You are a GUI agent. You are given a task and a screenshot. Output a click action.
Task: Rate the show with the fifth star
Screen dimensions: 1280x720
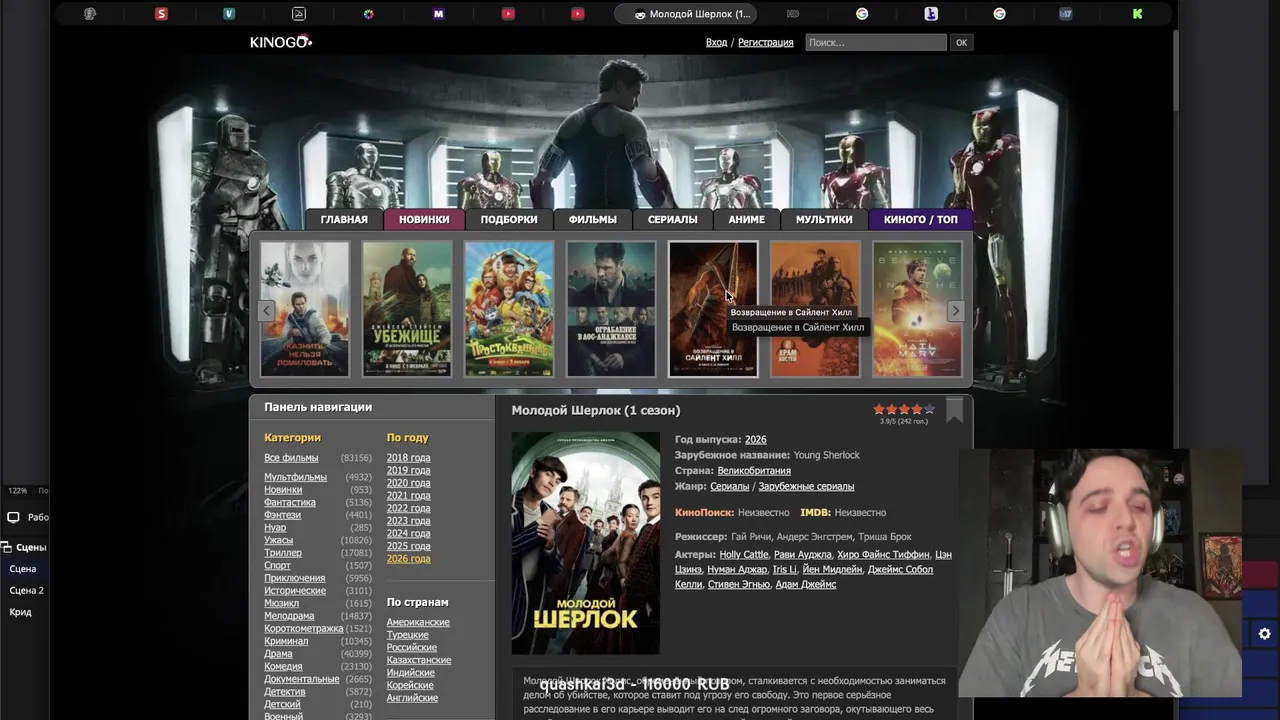tap(929, 409)
